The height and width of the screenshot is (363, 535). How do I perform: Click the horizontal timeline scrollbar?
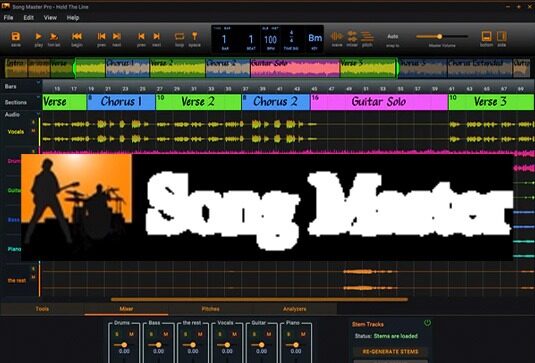pos(259,300)
